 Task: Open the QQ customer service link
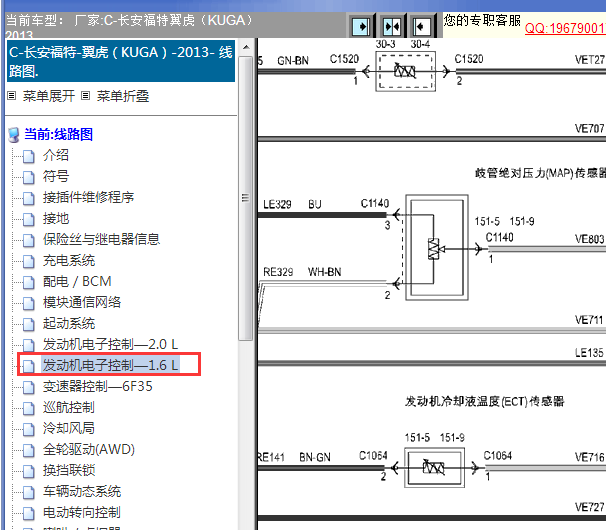[x=565, y=28]
